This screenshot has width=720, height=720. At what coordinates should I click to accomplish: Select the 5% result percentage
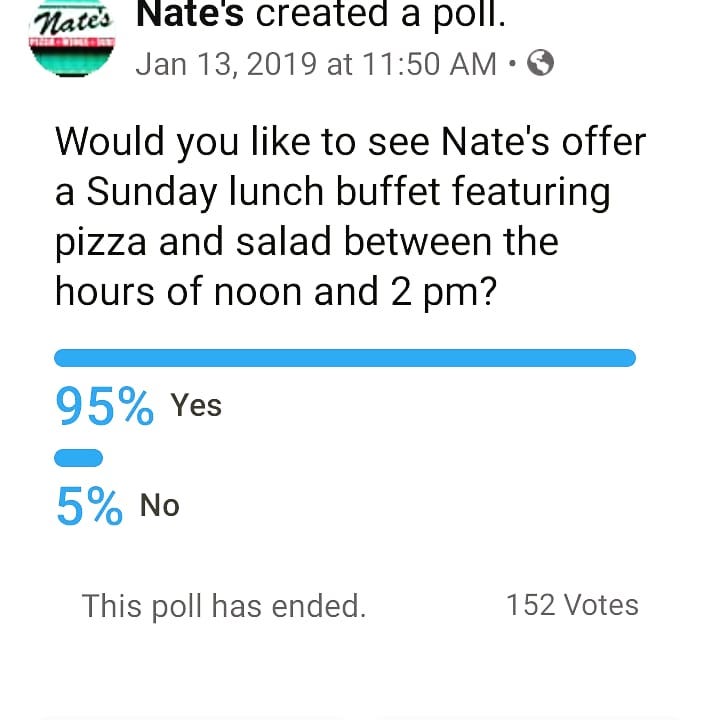coord(89,507)
